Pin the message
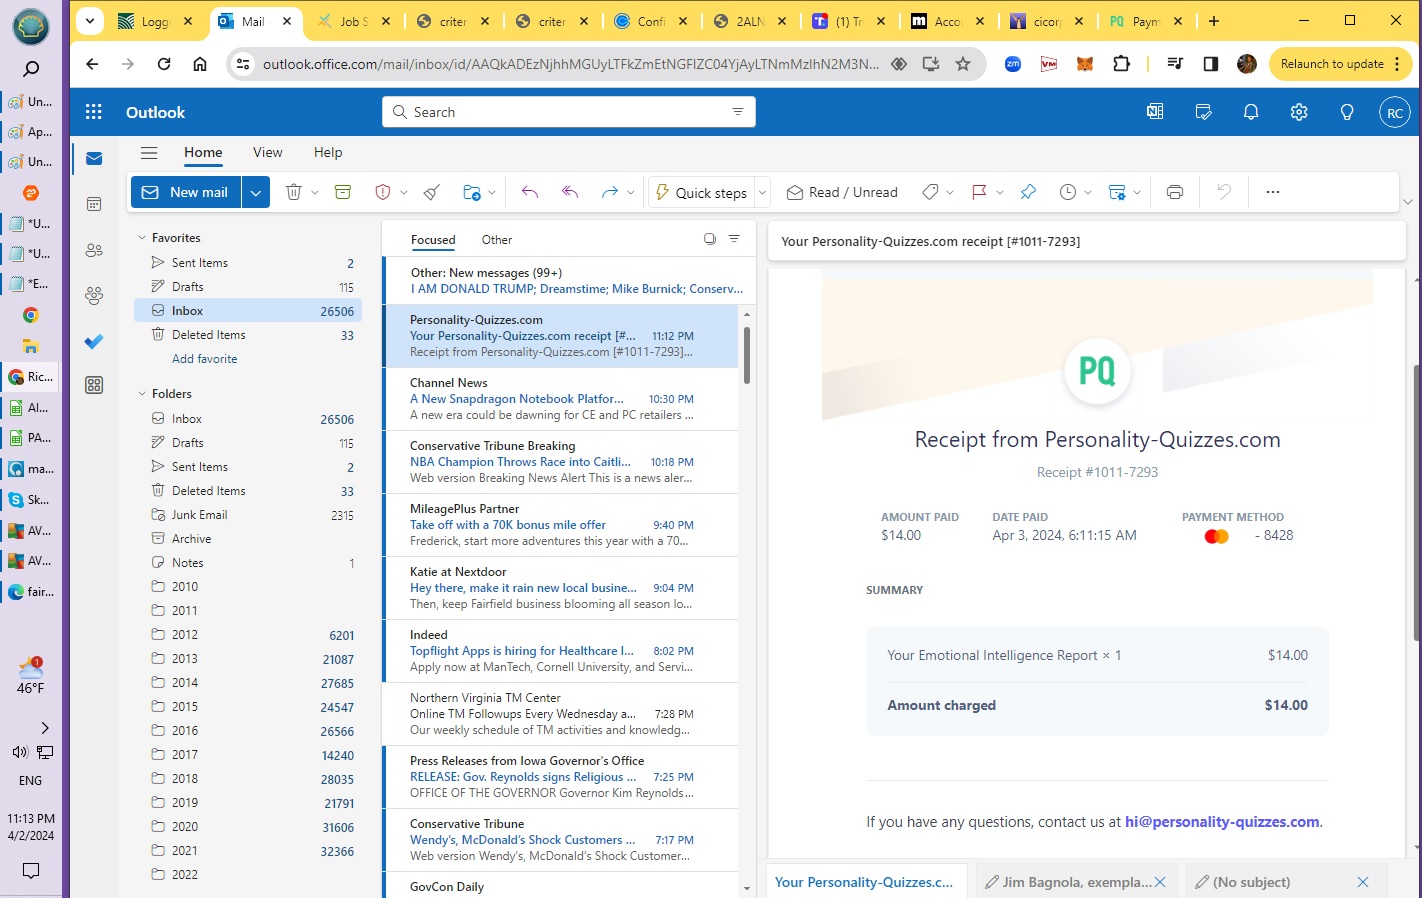This screenshot has width=1422, height=898. click(1028, 192)
